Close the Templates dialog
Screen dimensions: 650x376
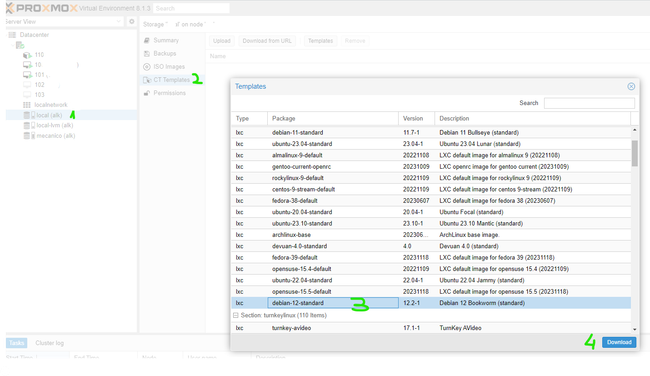631,86
